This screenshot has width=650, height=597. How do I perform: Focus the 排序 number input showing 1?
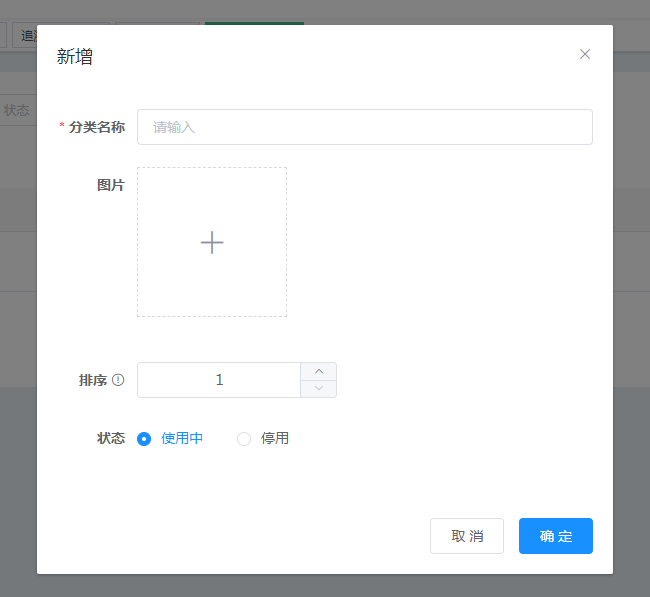219,380
